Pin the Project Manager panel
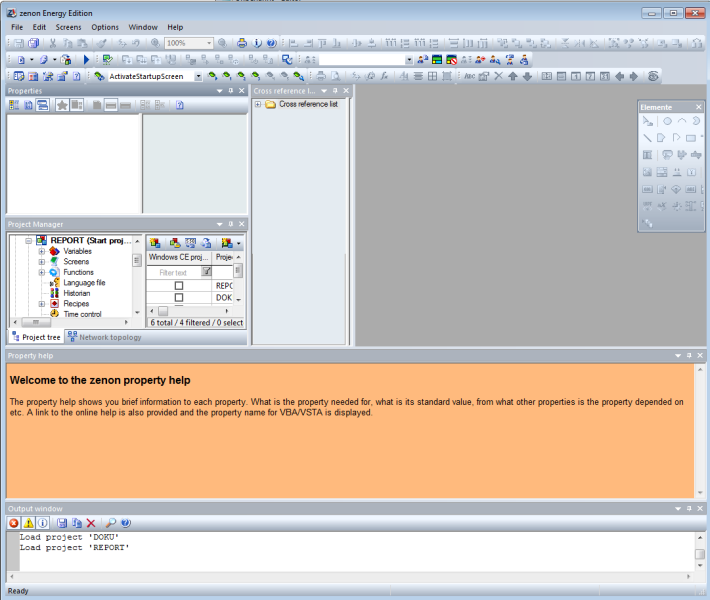710x600 pixels. click(231, 224)
